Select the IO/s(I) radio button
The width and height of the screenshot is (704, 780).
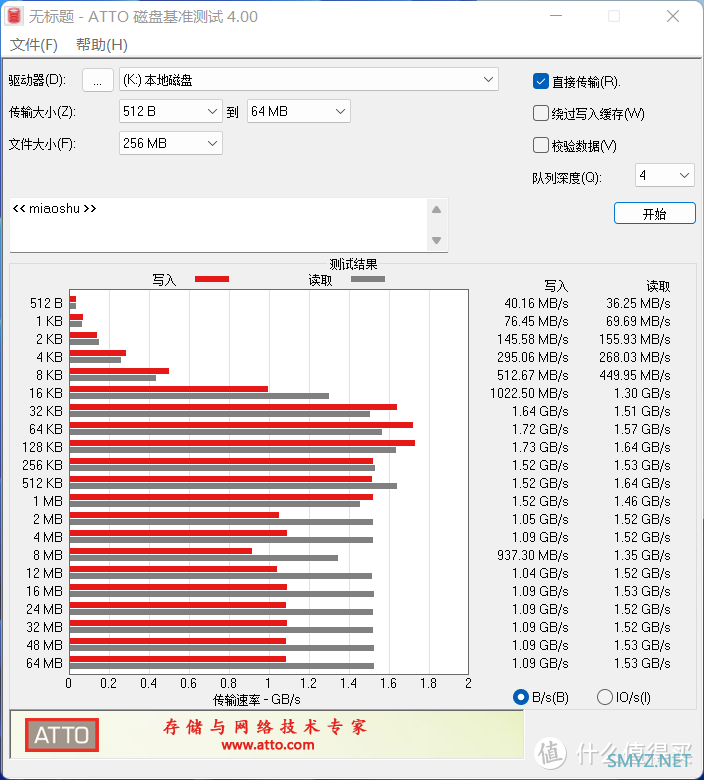click(604, 697)
